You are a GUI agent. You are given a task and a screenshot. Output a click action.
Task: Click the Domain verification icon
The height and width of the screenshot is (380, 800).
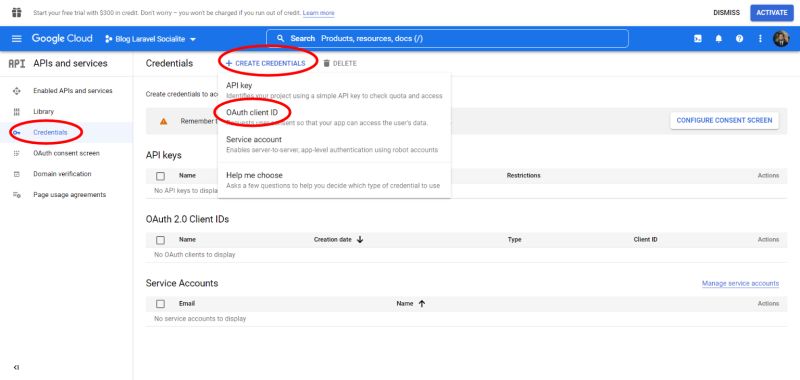coord(16,174)
